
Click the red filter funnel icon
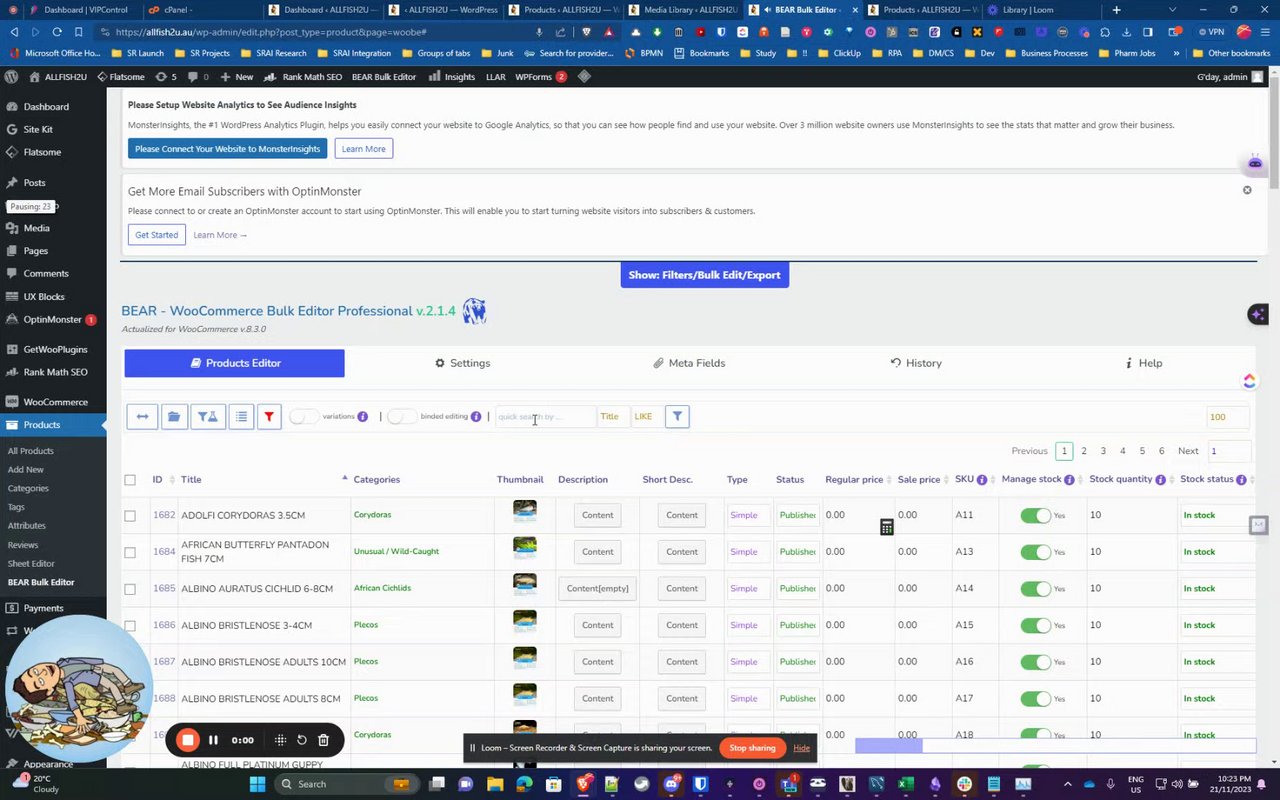click(269, 417)
